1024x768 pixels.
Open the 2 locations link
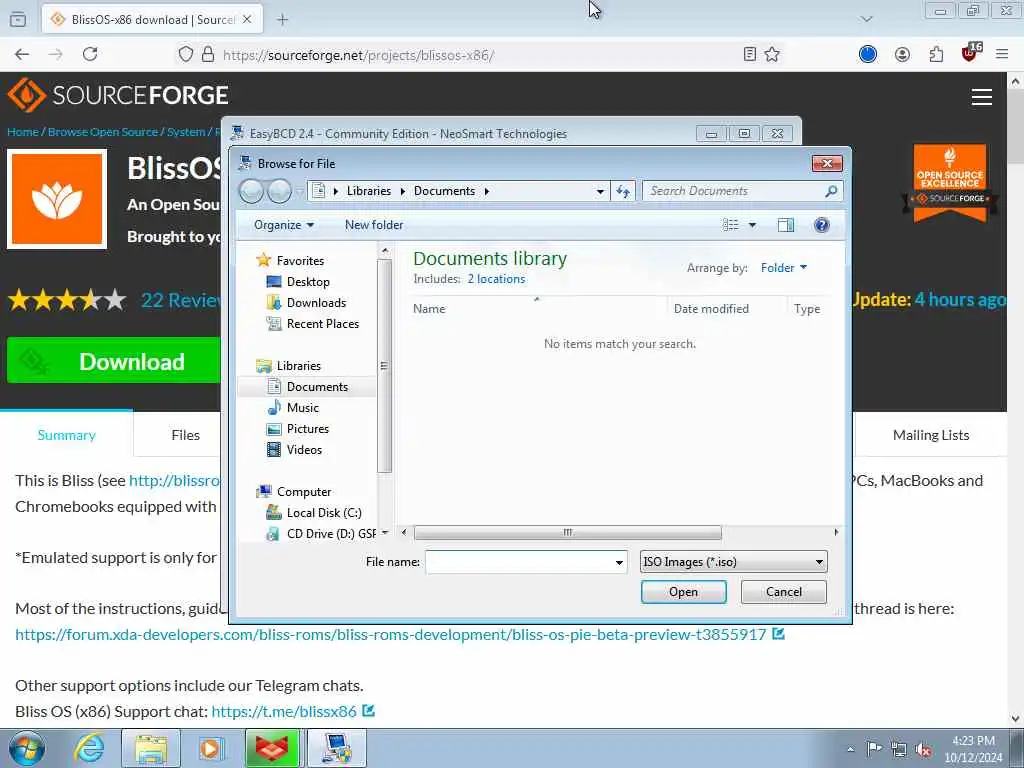click(x=496, y=279)
